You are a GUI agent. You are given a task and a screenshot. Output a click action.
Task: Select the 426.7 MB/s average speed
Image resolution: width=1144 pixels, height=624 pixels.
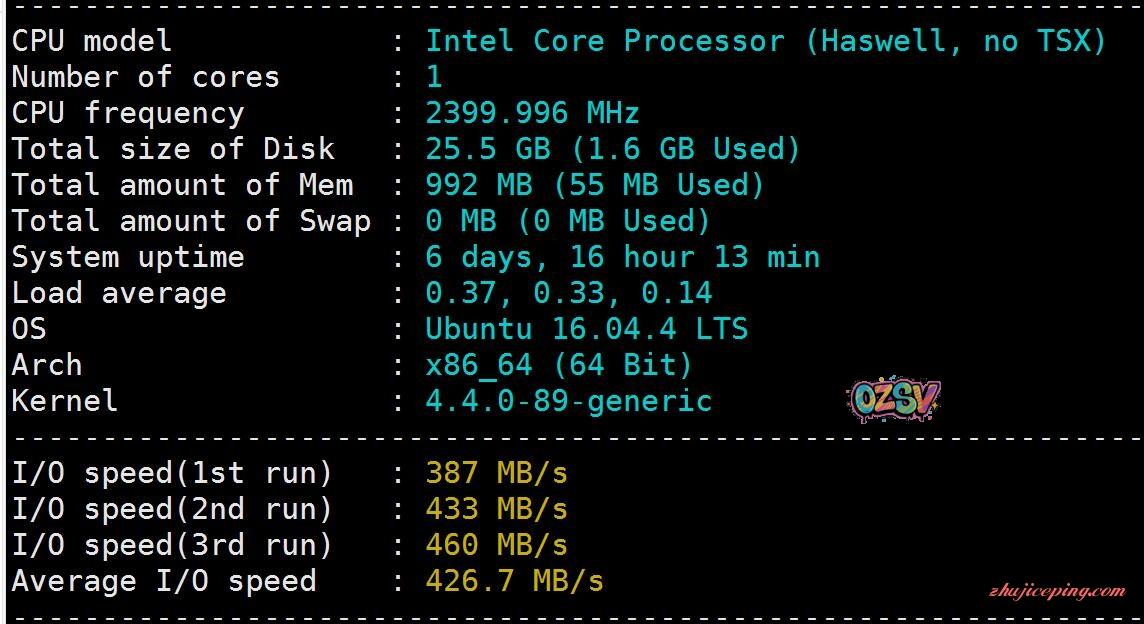514,581
